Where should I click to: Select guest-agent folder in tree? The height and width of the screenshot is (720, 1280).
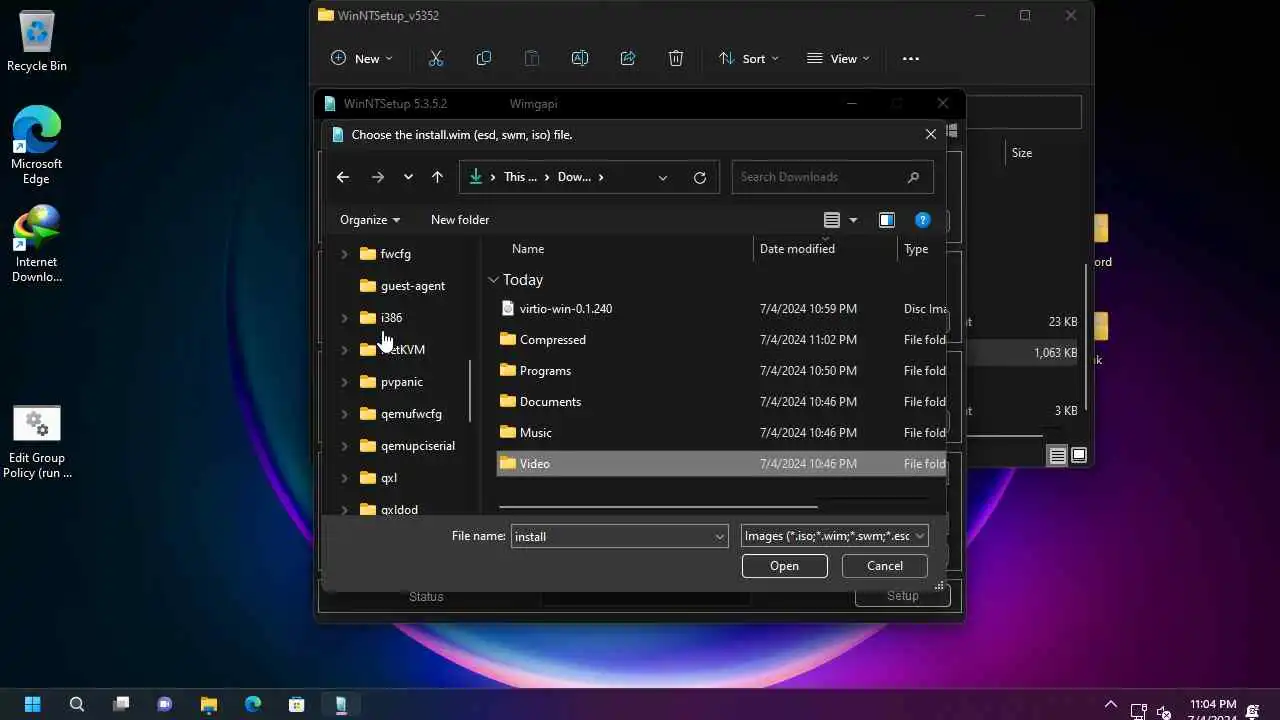(x=412, y=286)
